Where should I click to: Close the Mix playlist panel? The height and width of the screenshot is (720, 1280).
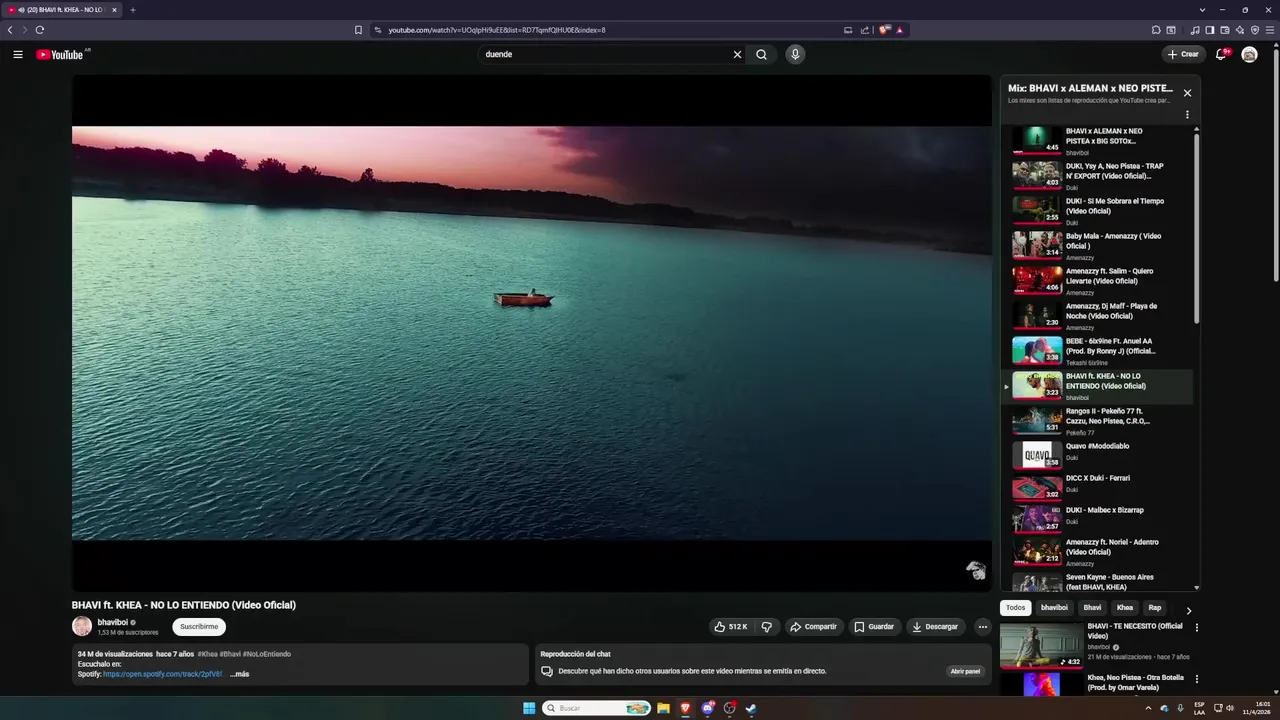[1187, 93]
